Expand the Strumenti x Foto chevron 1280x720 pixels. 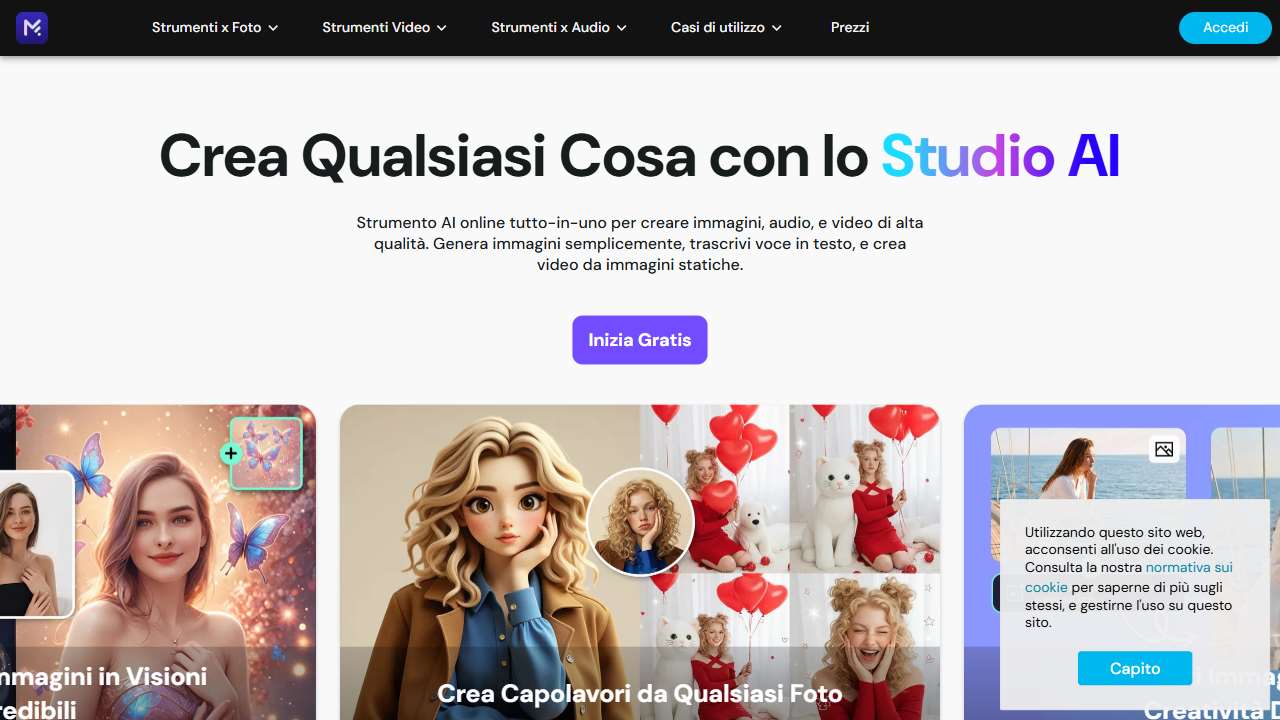pyautogui.click(x=273, y=28)
